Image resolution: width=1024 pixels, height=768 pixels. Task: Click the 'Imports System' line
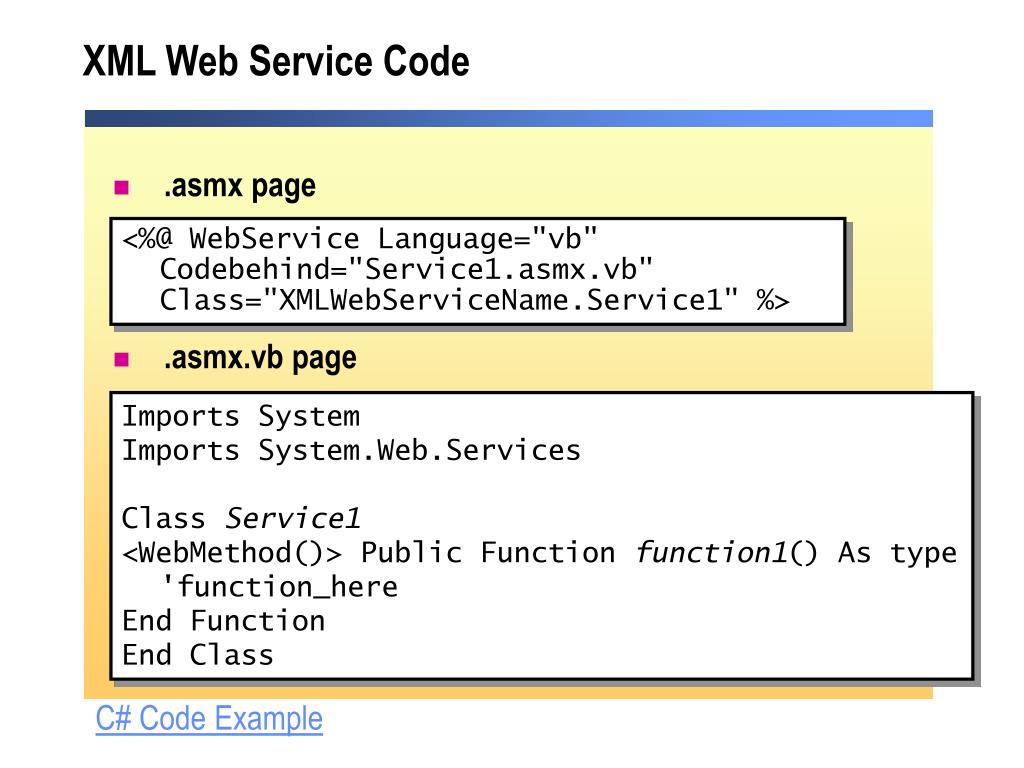[x=241, y=417]
